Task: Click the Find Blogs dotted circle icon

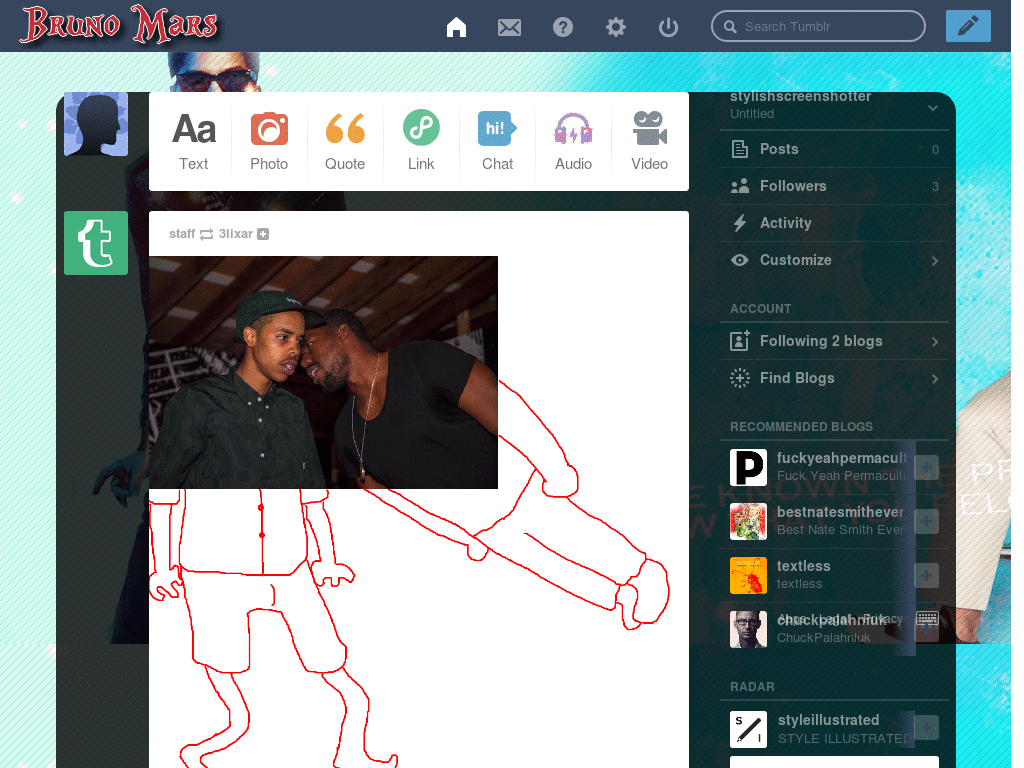Action: pyautogui.click(x=740, y=378)
